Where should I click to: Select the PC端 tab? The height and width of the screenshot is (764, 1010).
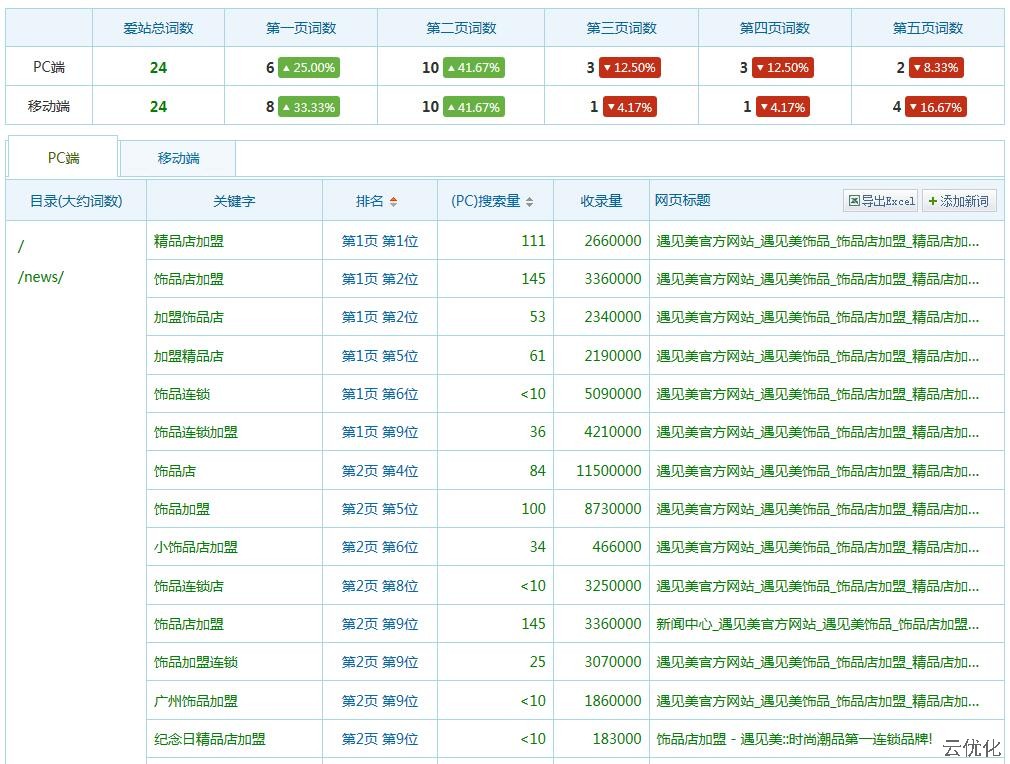coord(63,158)
